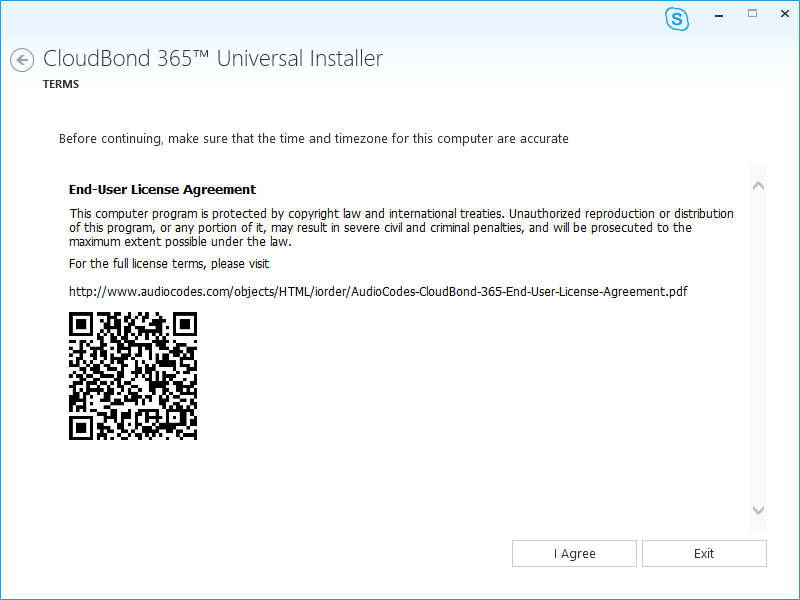The height and width of the screenshot is (600, 800).
Task: Click the End-User License Agreement heading
Action: pyautogui.click(x=162, y=189)
